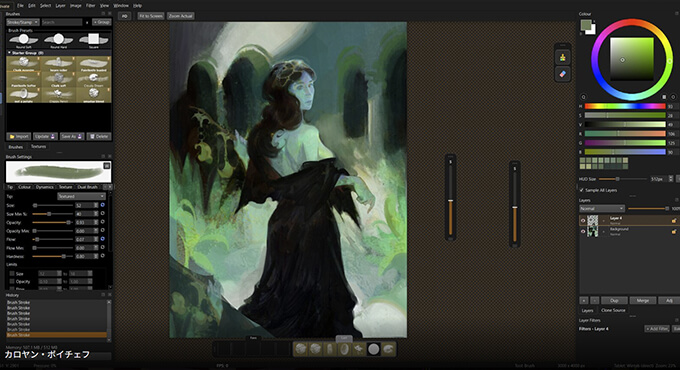Click the Merge layers button
Viewport: 680px width, 370px height.
pyautogui.click(x=643, y=301)
